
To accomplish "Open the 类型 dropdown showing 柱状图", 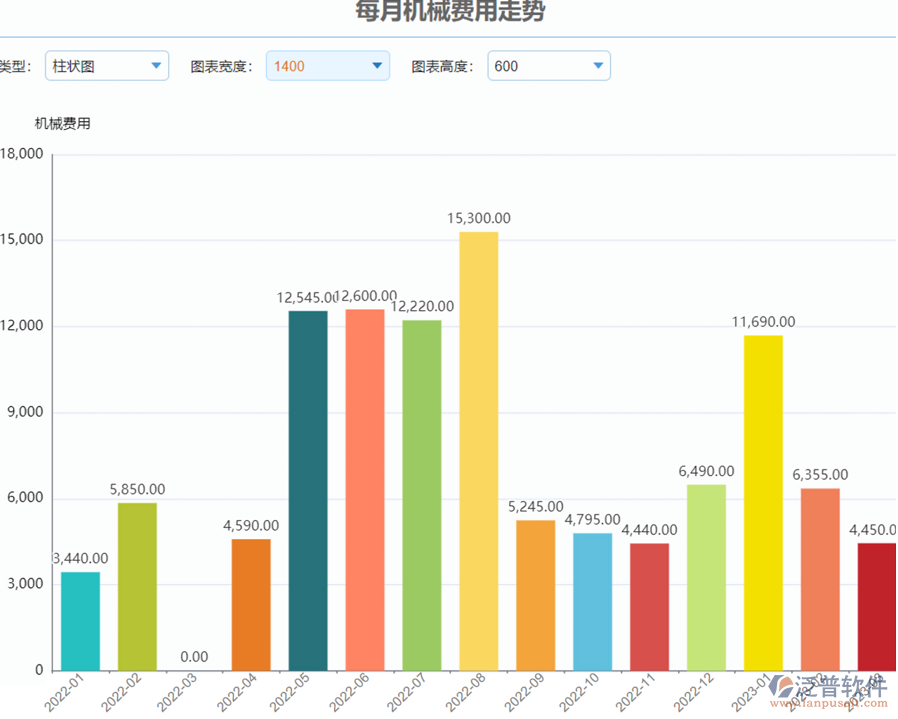I will point(106,65).
